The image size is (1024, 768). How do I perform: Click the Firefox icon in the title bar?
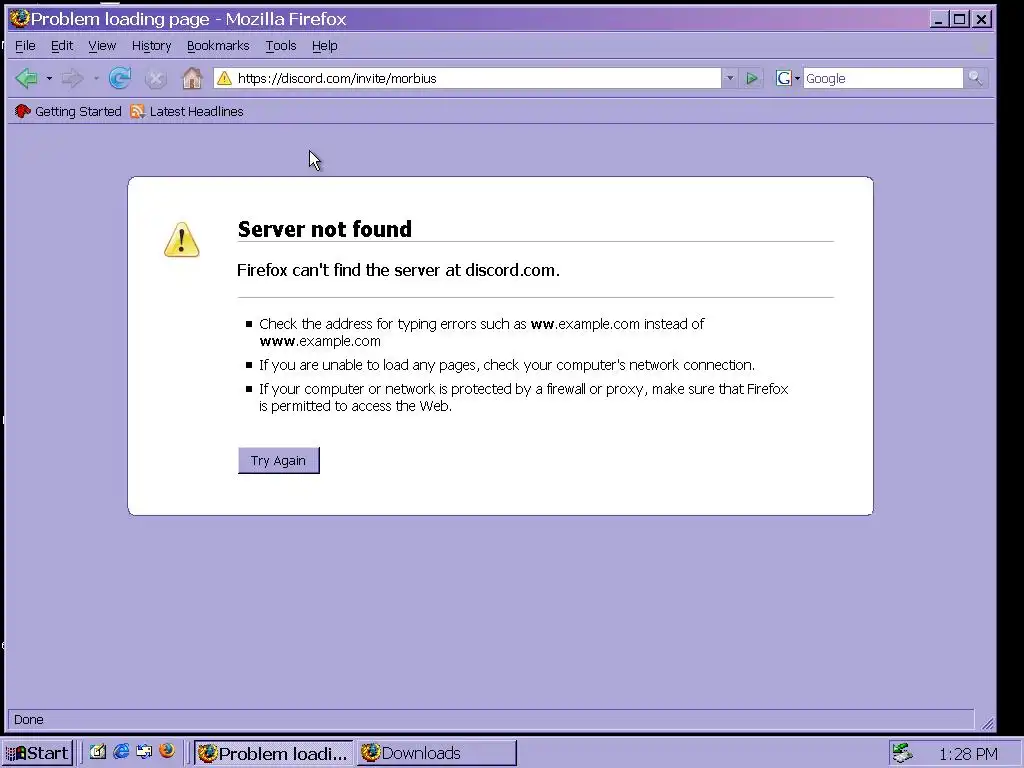click(20, 19)
